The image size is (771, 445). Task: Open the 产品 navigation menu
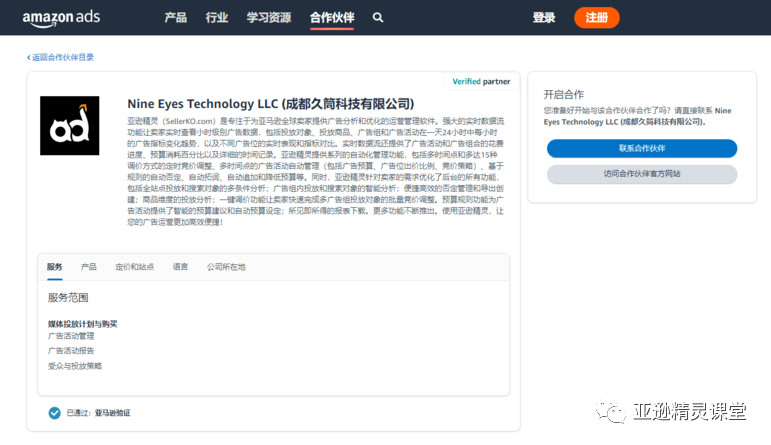tap(175, 18)
